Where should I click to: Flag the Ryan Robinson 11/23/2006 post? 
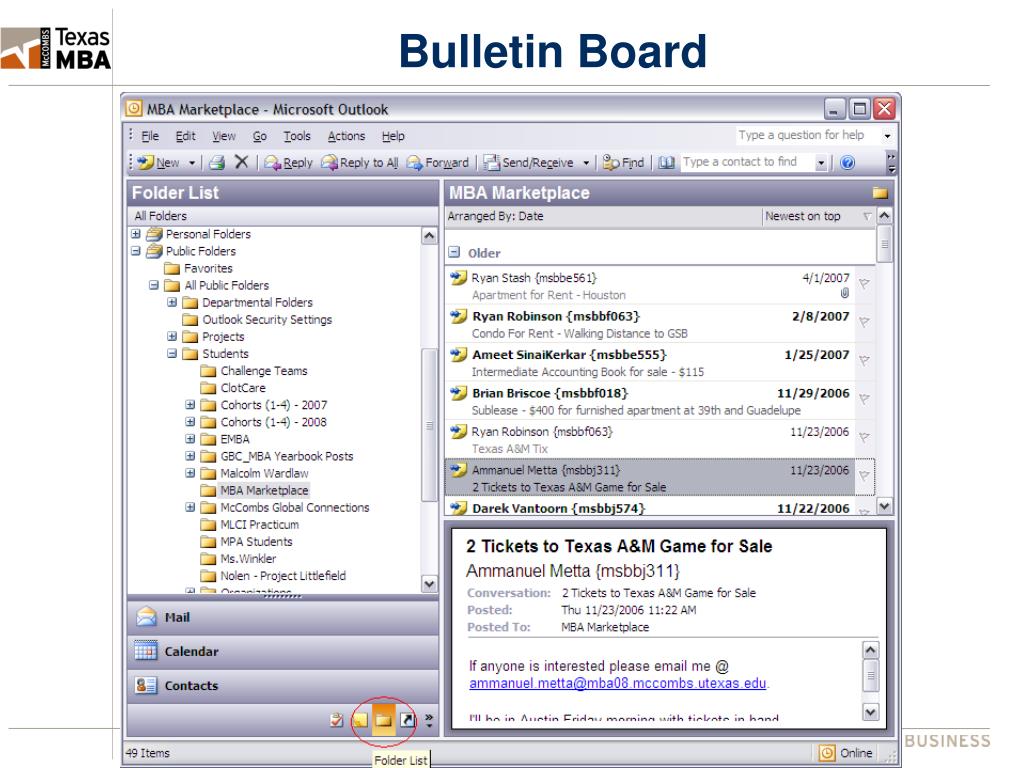(x=864, y=438)
